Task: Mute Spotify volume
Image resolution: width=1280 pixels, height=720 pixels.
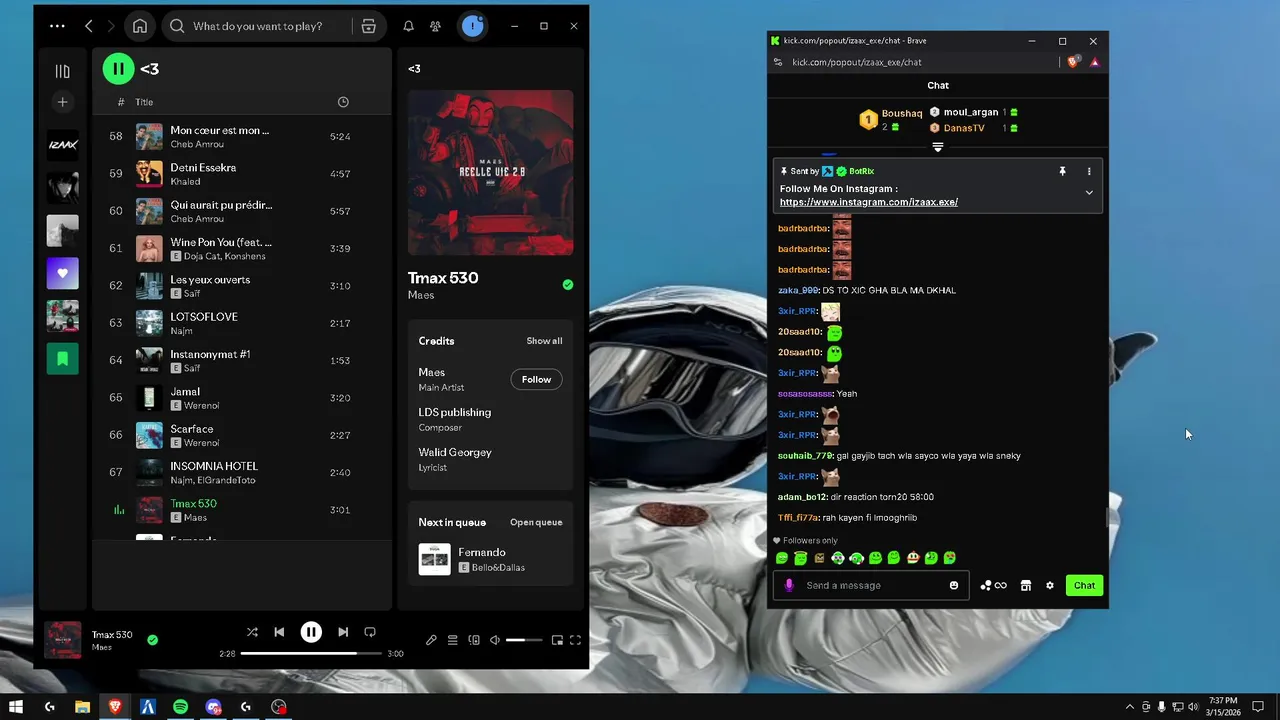Action: pyautogui.click(x=495, y=640)
